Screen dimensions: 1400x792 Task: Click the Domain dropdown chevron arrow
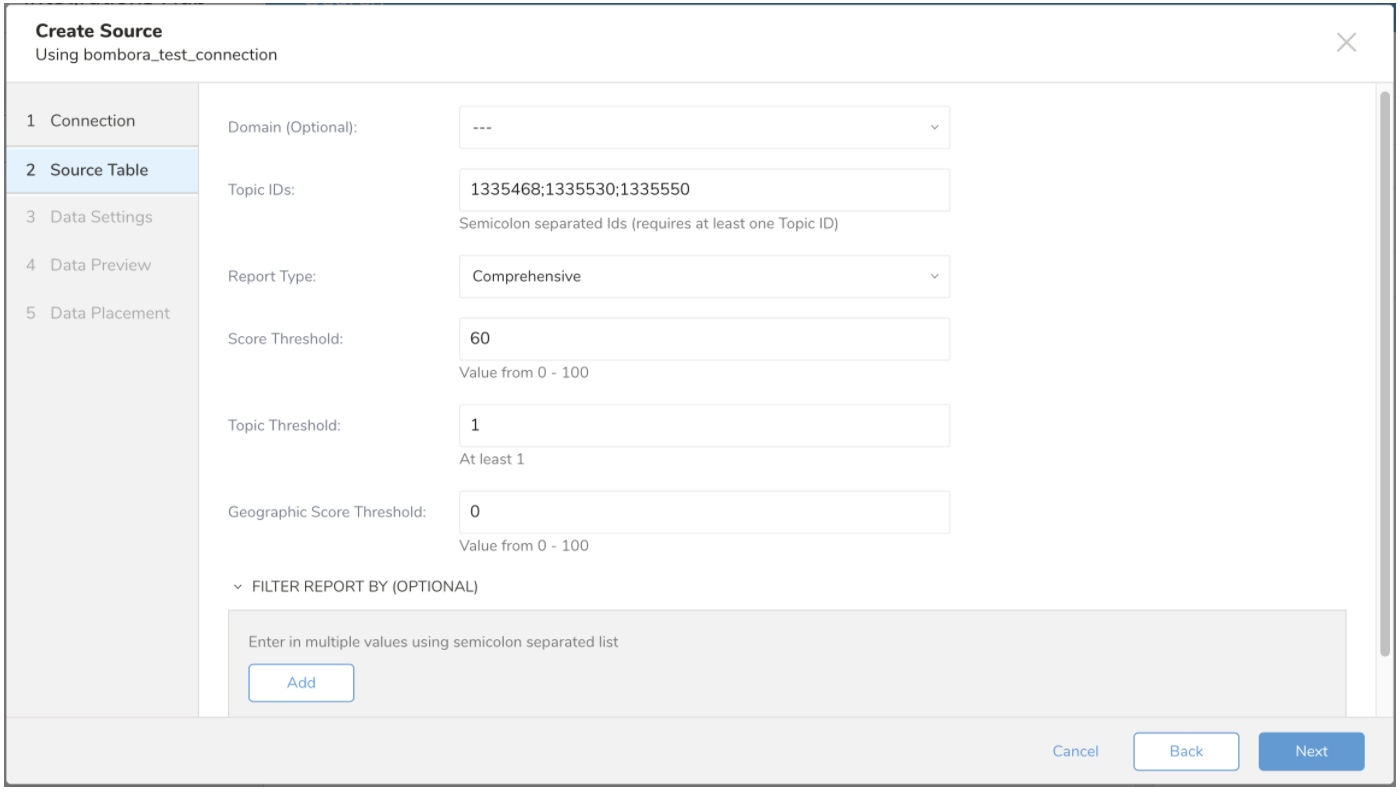pos(934,128)
